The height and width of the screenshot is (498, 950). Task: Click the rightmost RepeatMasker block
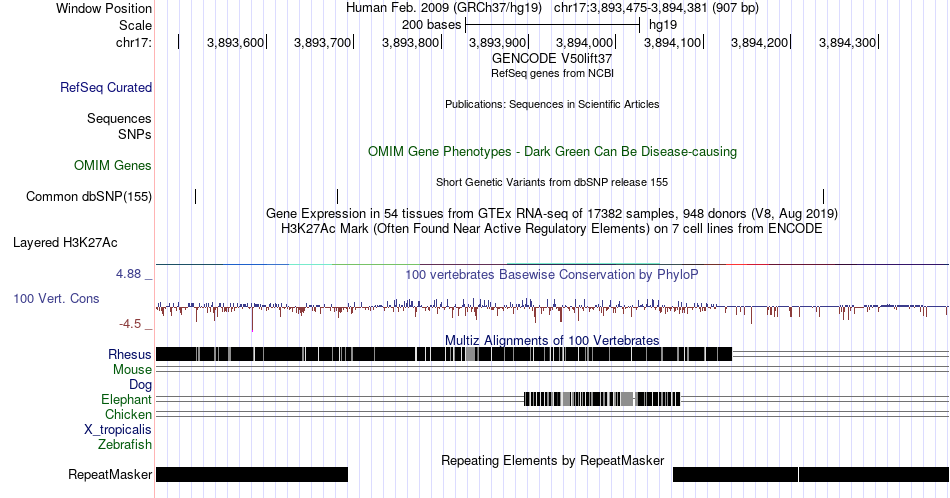(874, 474)
